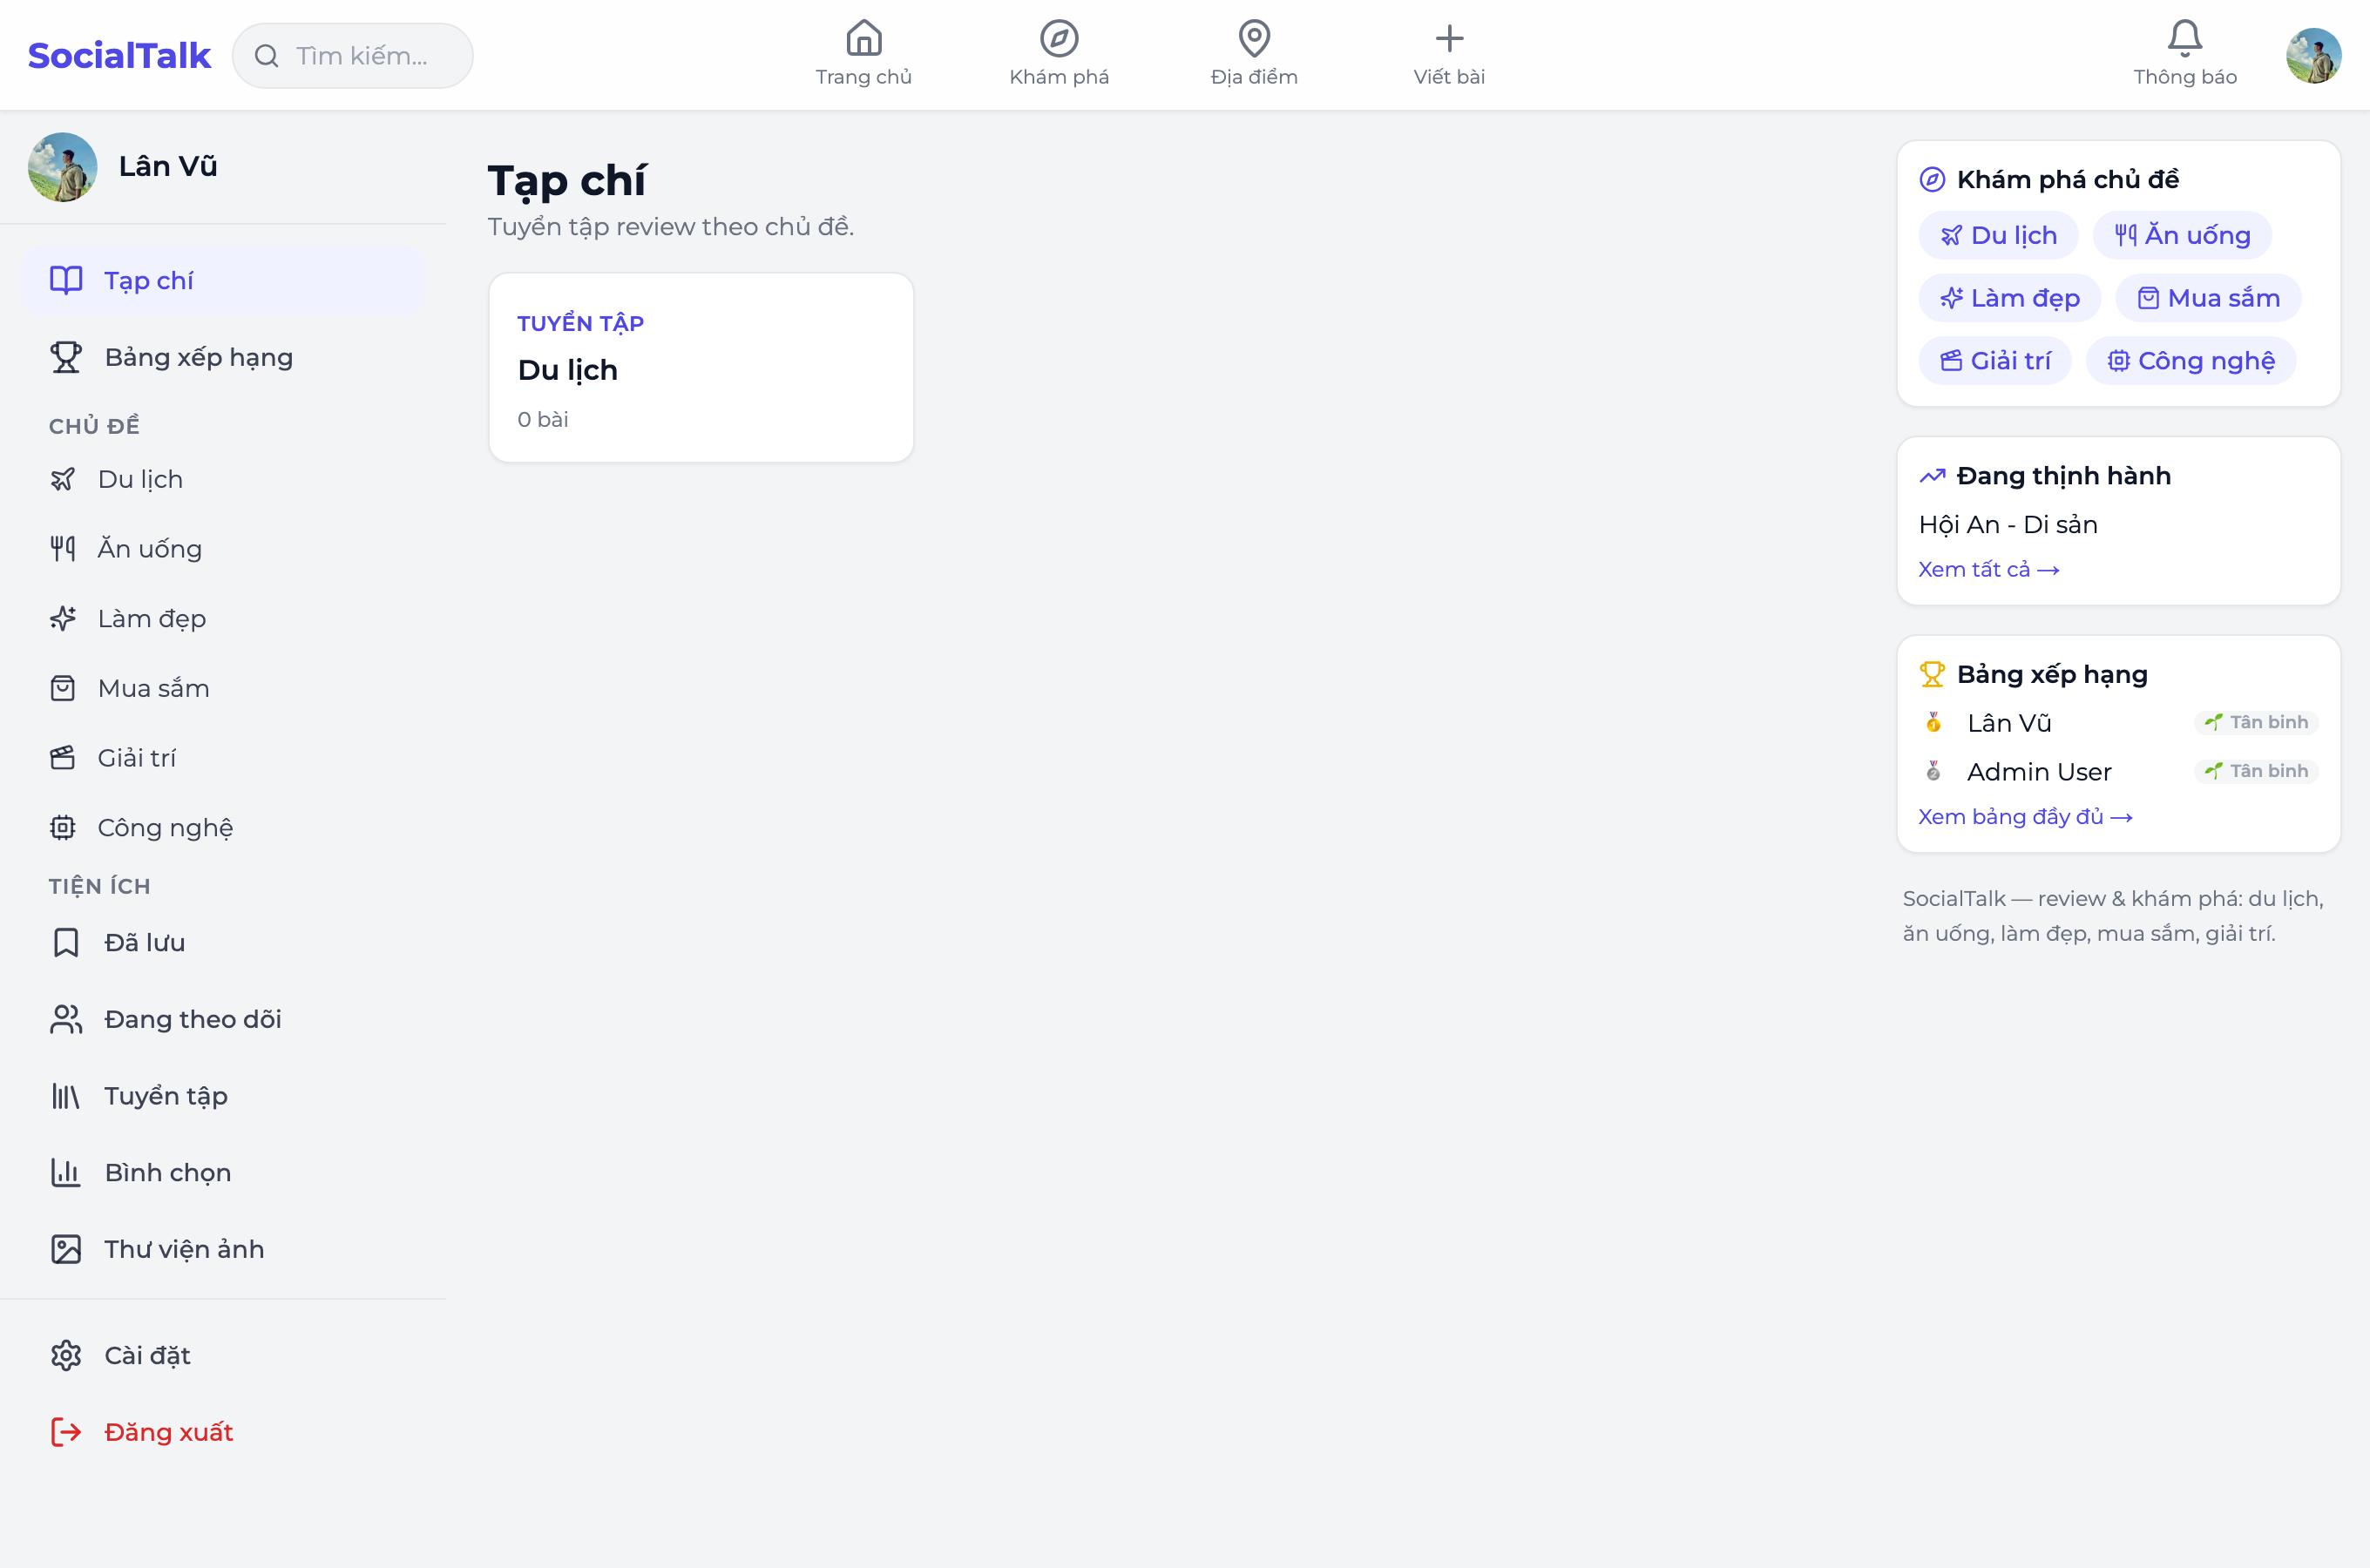Click Xem tất cả link

(1988, 569)
